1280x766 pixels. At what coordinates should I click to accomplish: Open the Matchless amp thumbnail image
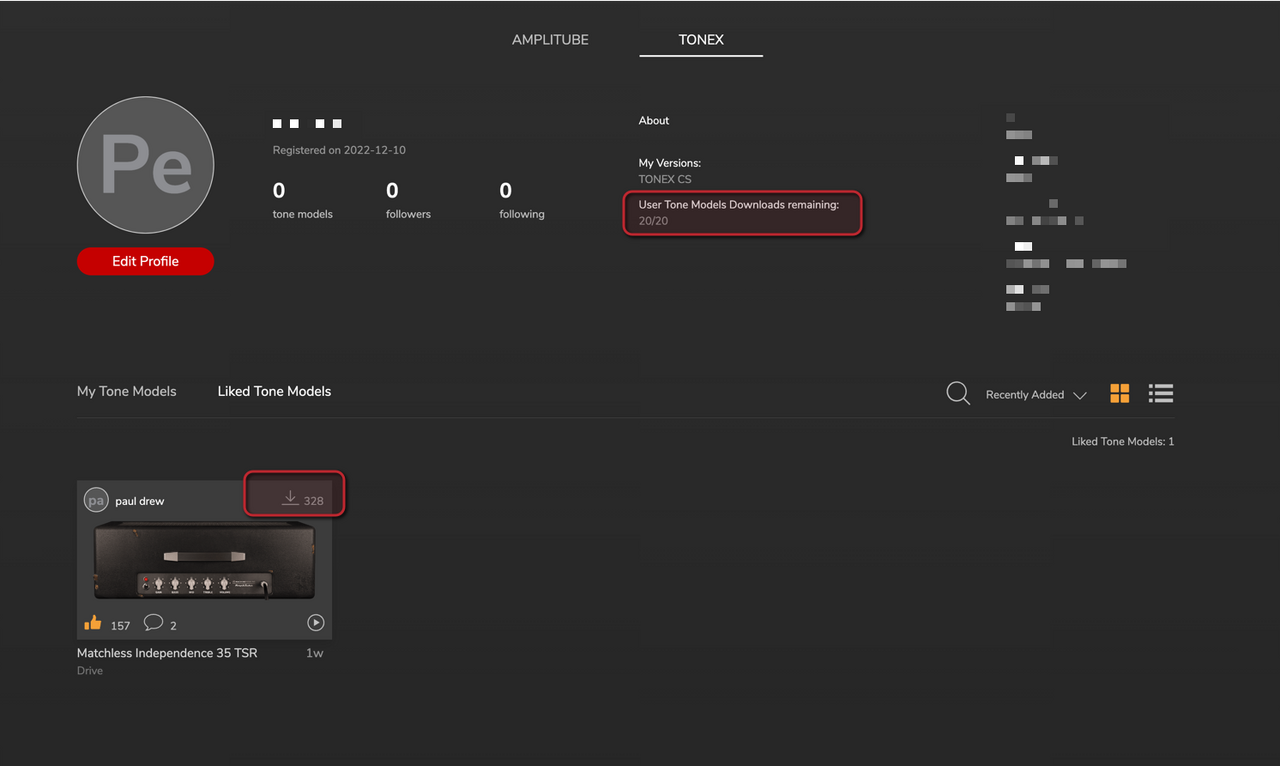click(204, 562)
